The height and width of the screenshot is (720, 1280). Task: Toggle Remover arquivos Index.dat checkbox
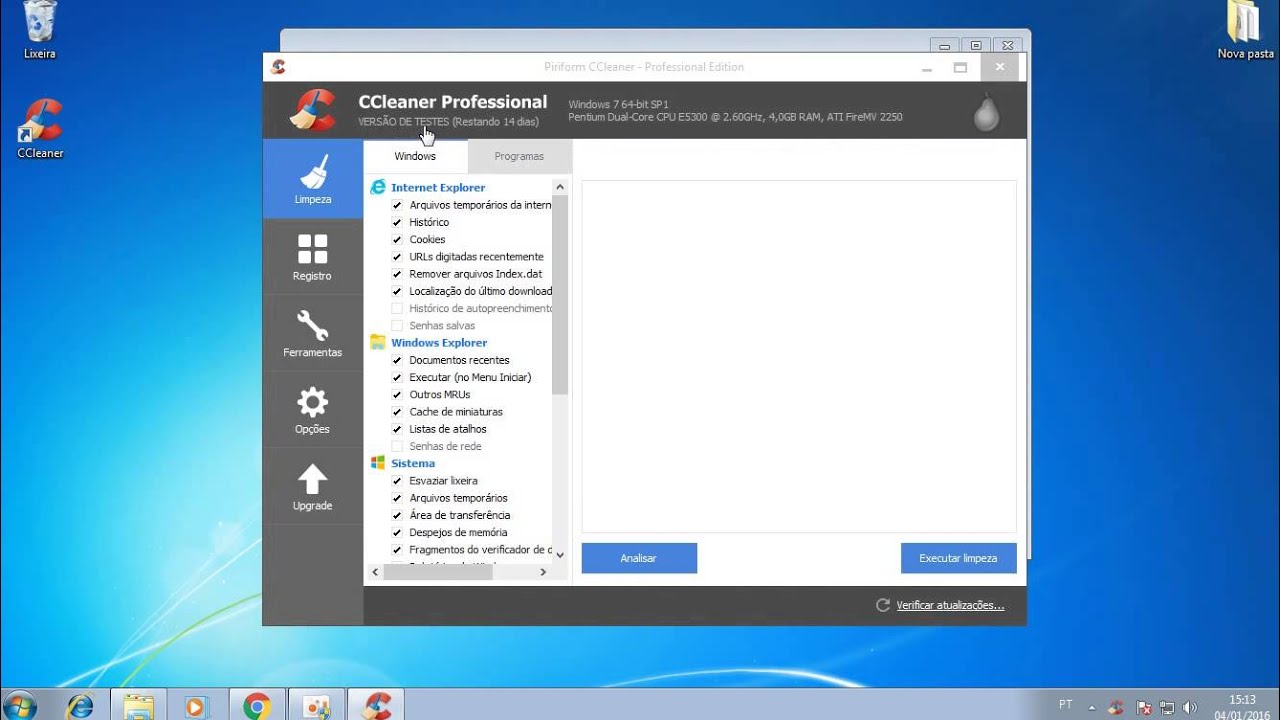tap(397, 274)
